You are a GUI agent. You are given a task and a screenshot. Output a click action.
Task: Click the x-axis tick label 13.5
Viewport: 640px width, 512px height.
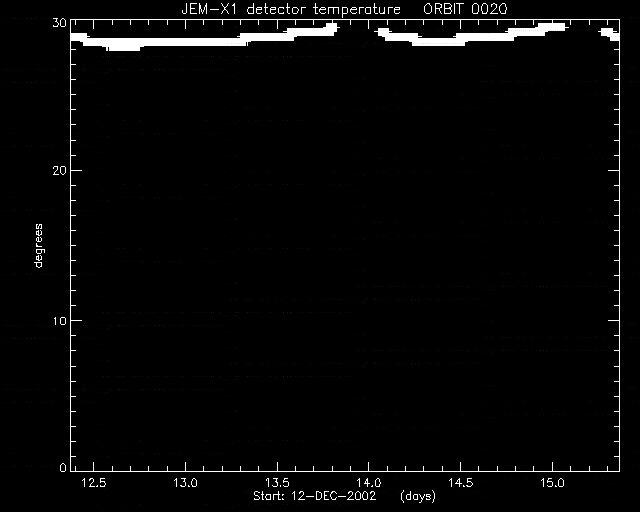click(277, 483)
